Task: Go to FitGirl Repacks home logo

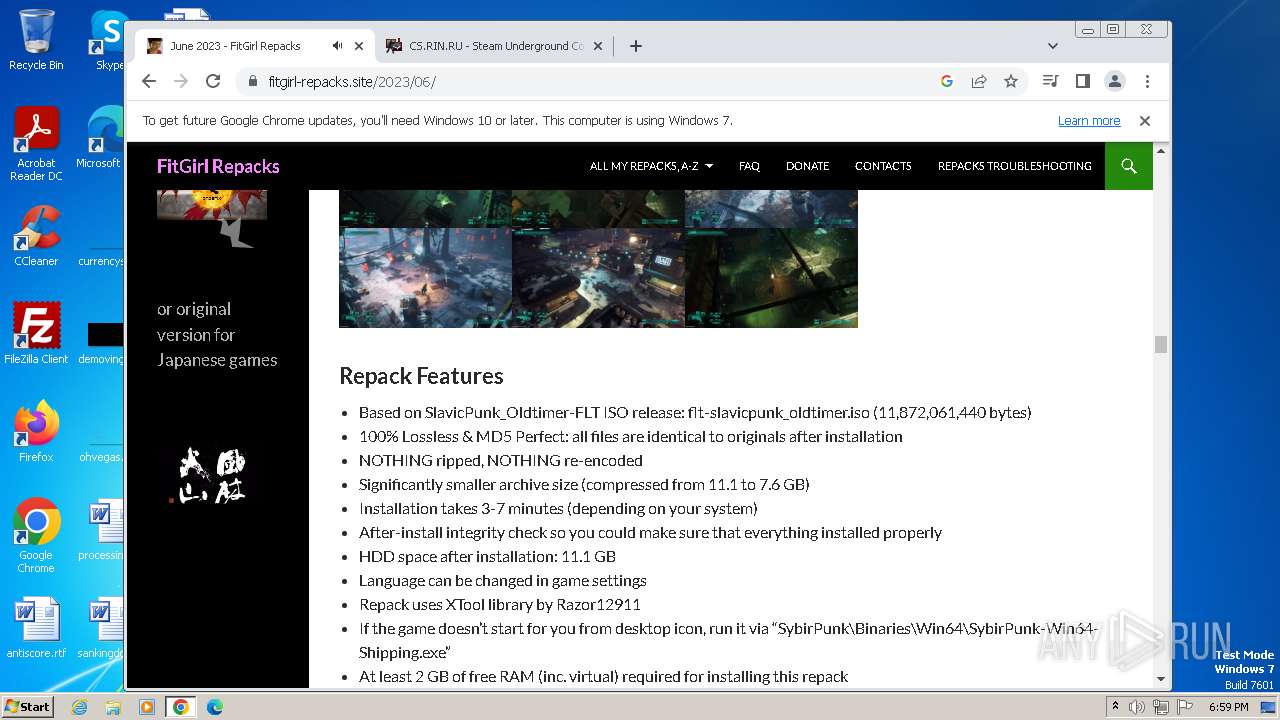Action: pos(218,166)
